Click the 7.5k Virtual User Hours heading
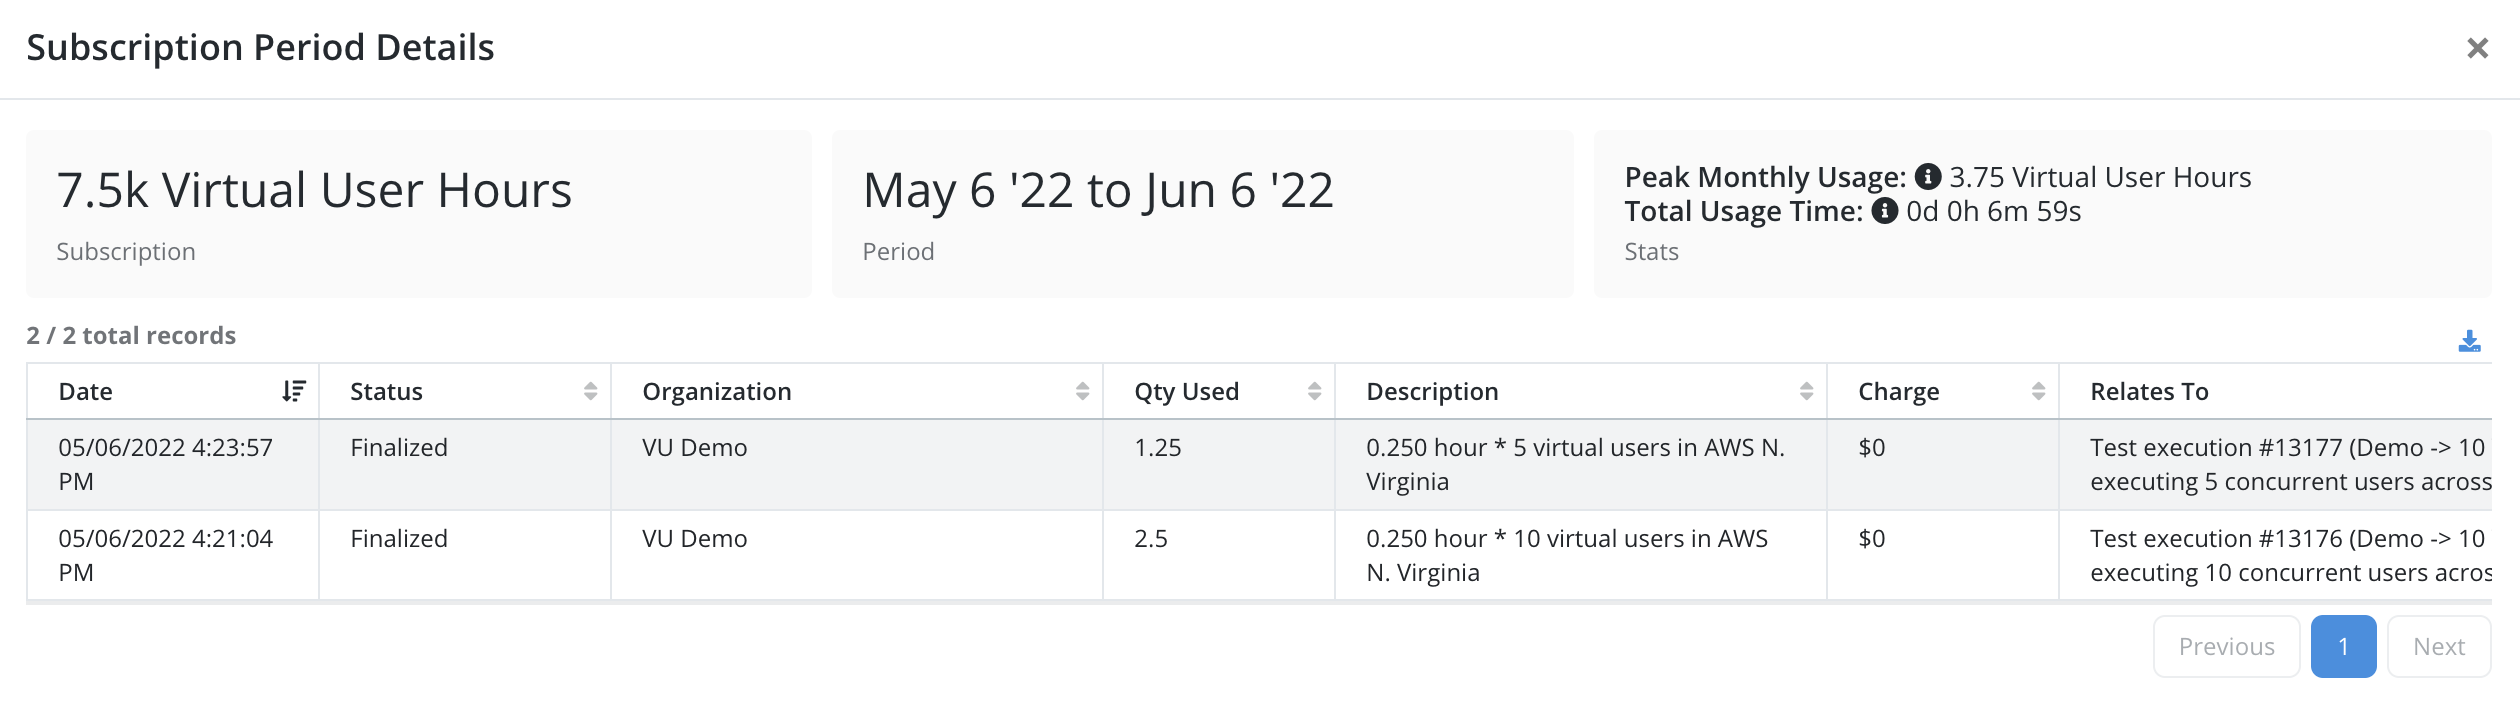Screen dimensions: 2520x712 pyautogui.click(x=314, y=190)
